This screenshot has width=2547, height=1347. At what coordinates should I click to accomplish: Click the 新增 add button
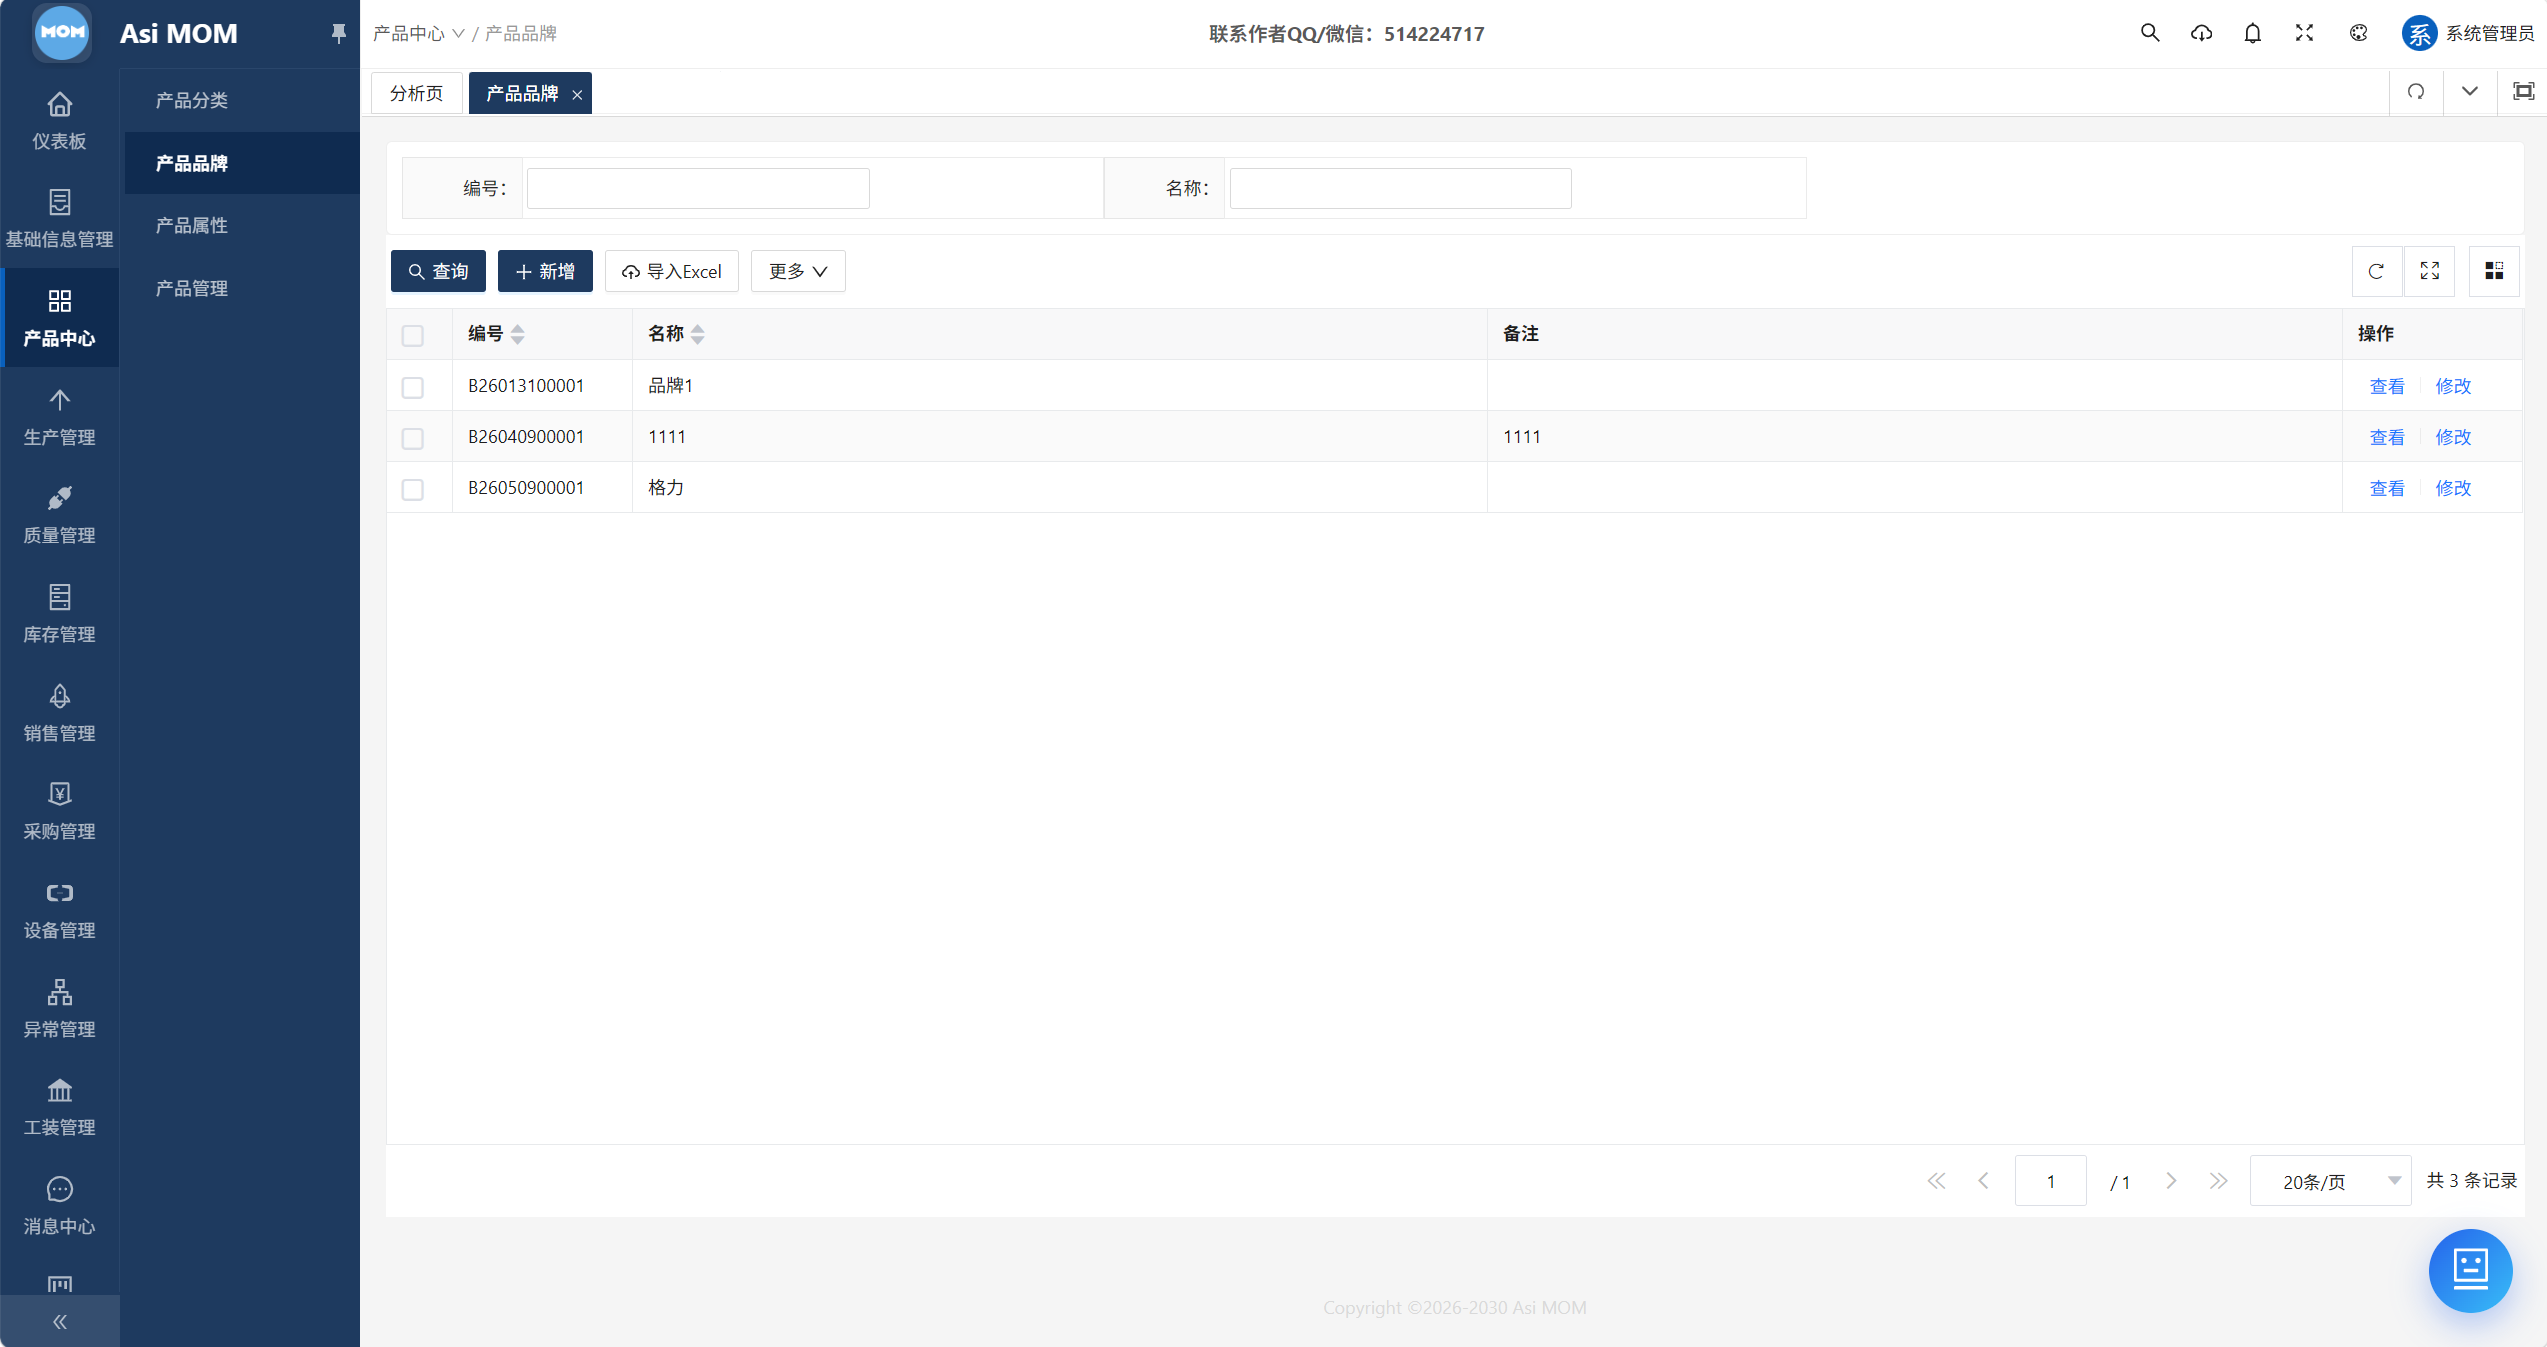[545, 271]
